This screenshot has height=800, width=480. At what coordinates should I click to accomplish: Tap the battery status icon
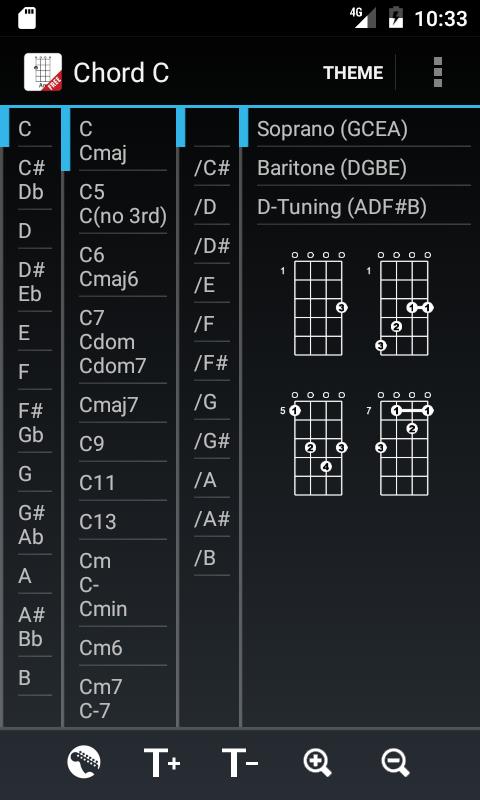395,17
